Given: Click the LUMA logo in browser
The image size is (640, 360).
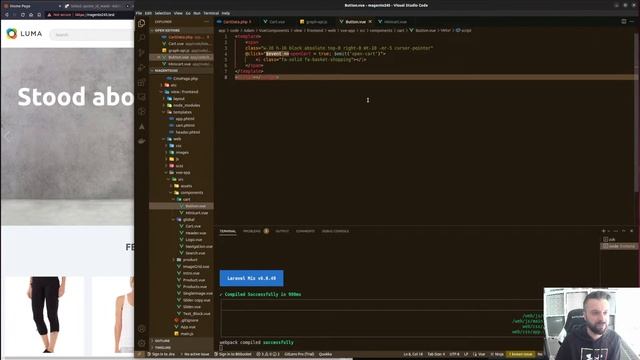Looking at the screenshot, I should click(24, 34).
